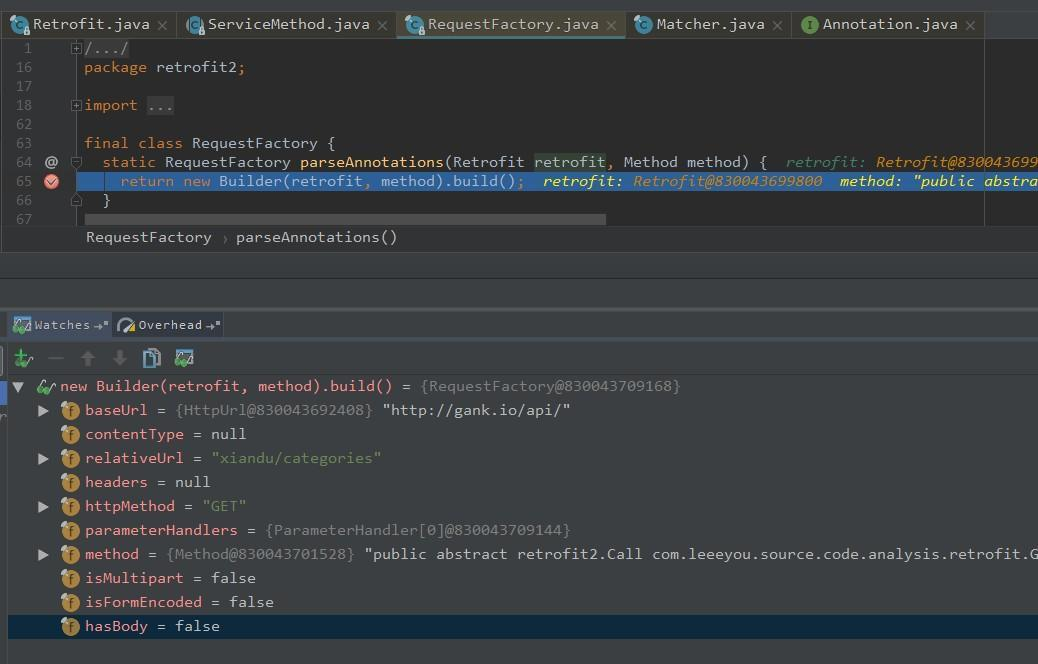Click the "GET" httpMethod value
The height and width of the screenshot is (664, 1038).
(224, 506)
